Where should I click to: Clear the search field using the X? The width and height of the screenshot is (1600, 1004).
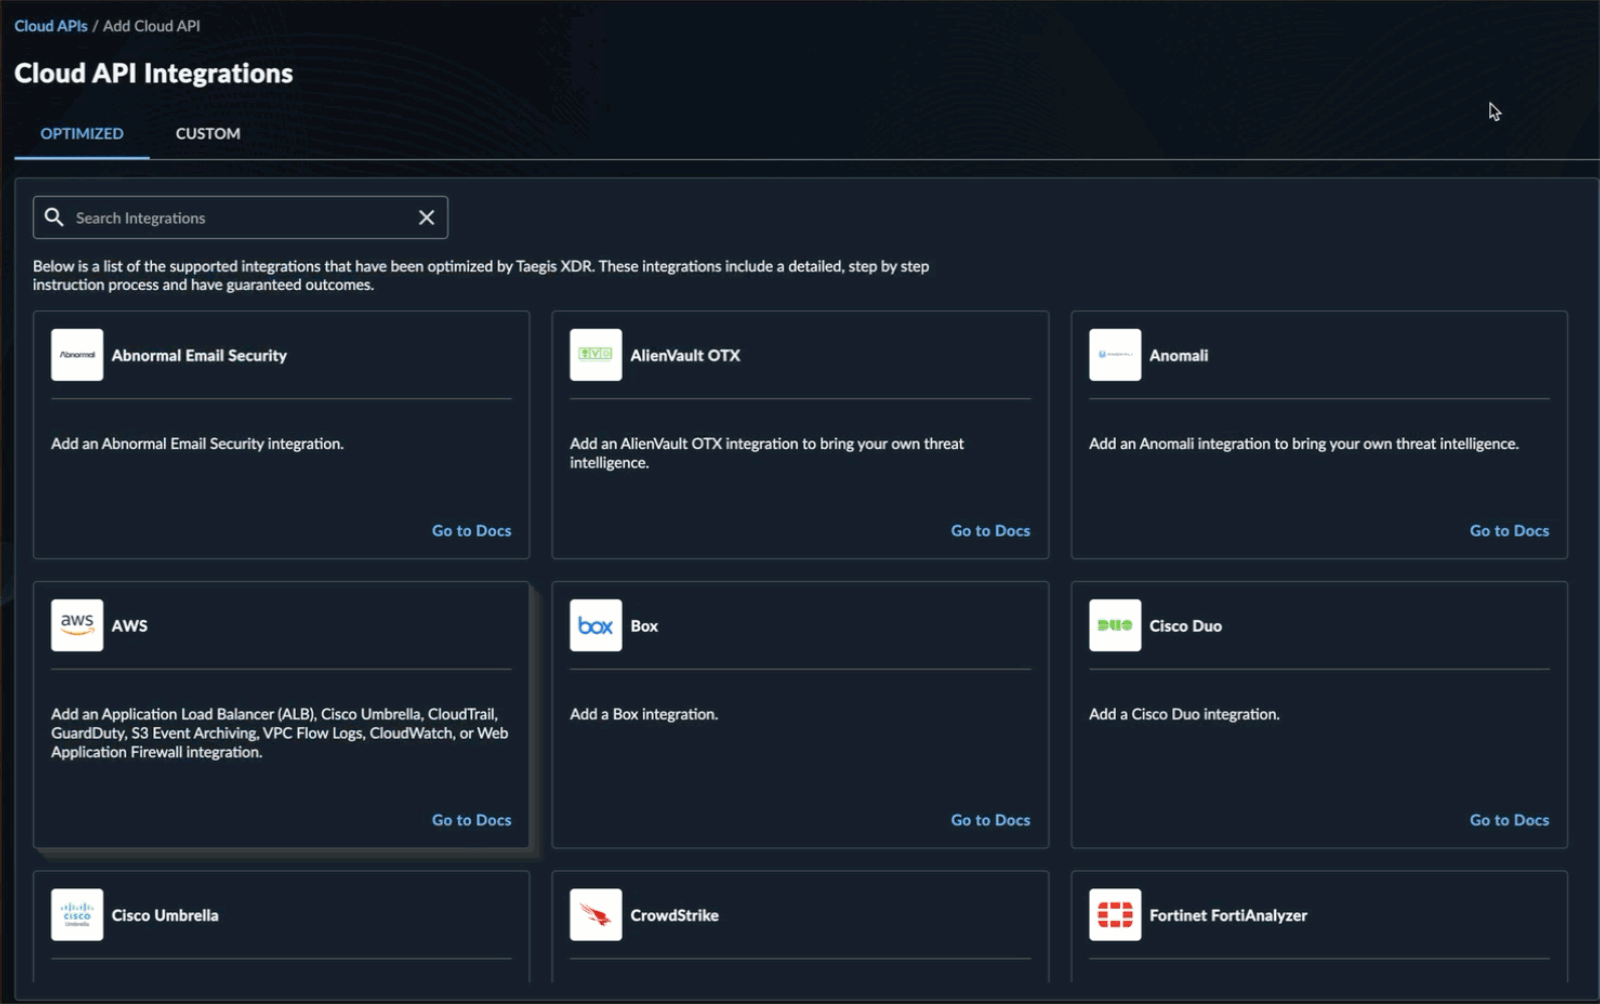pos(426,217)
